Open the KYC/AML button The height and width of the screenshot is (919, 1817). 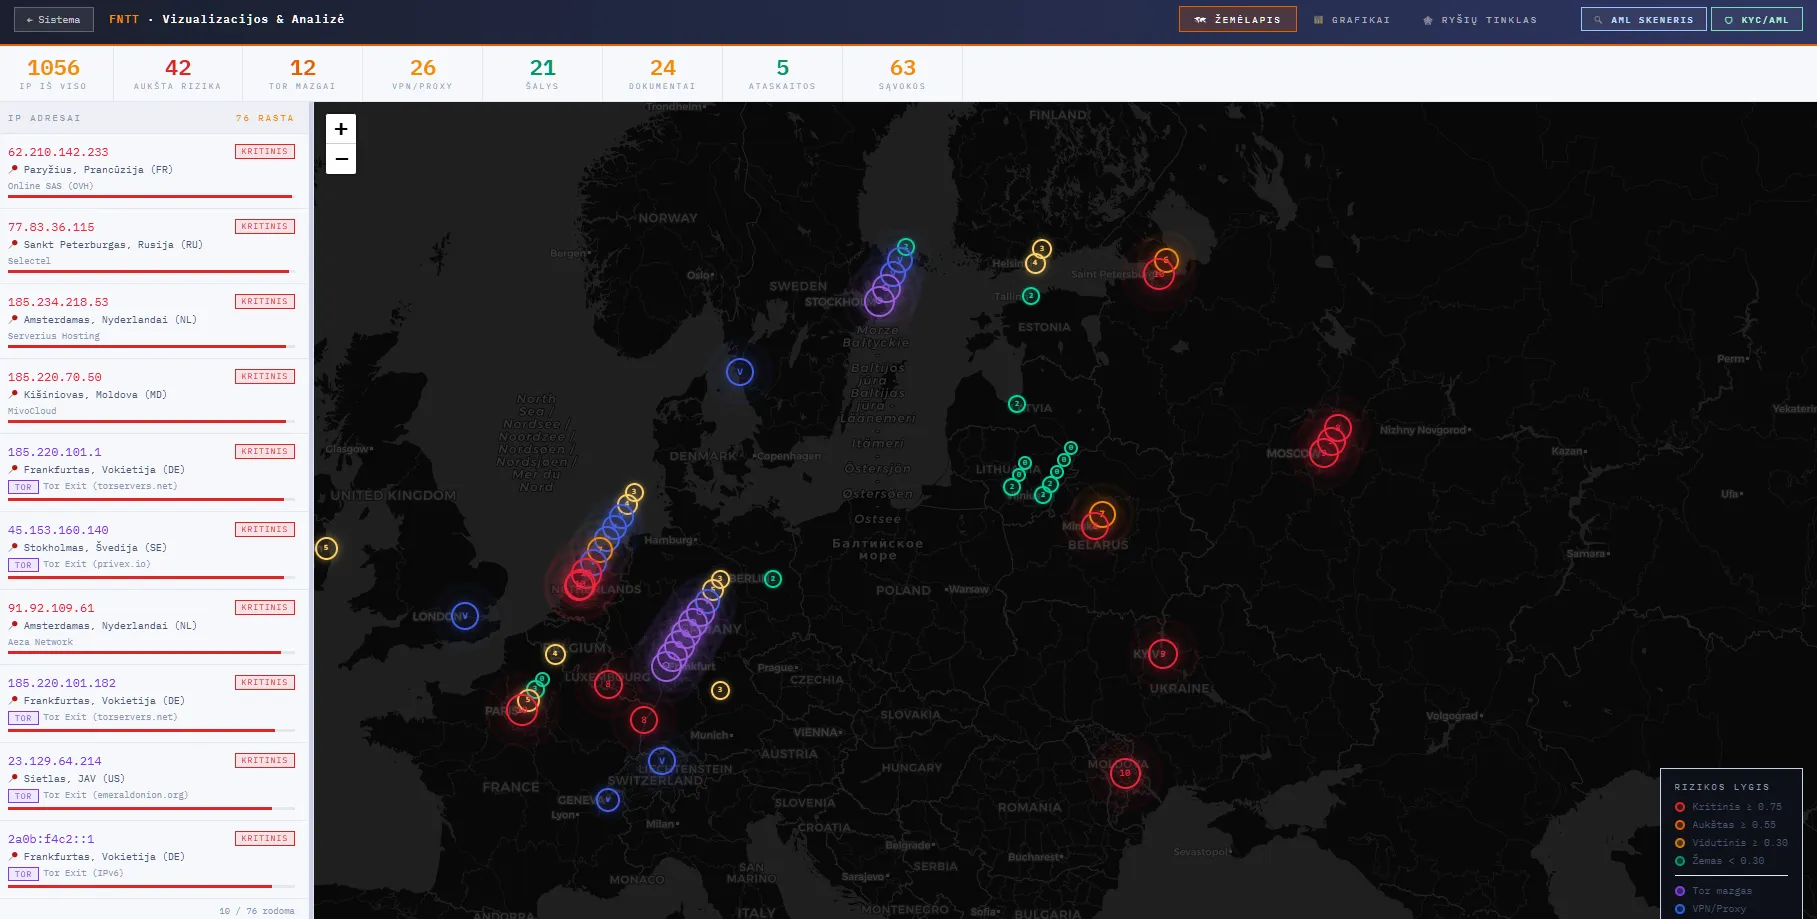tap(1756, 20)
